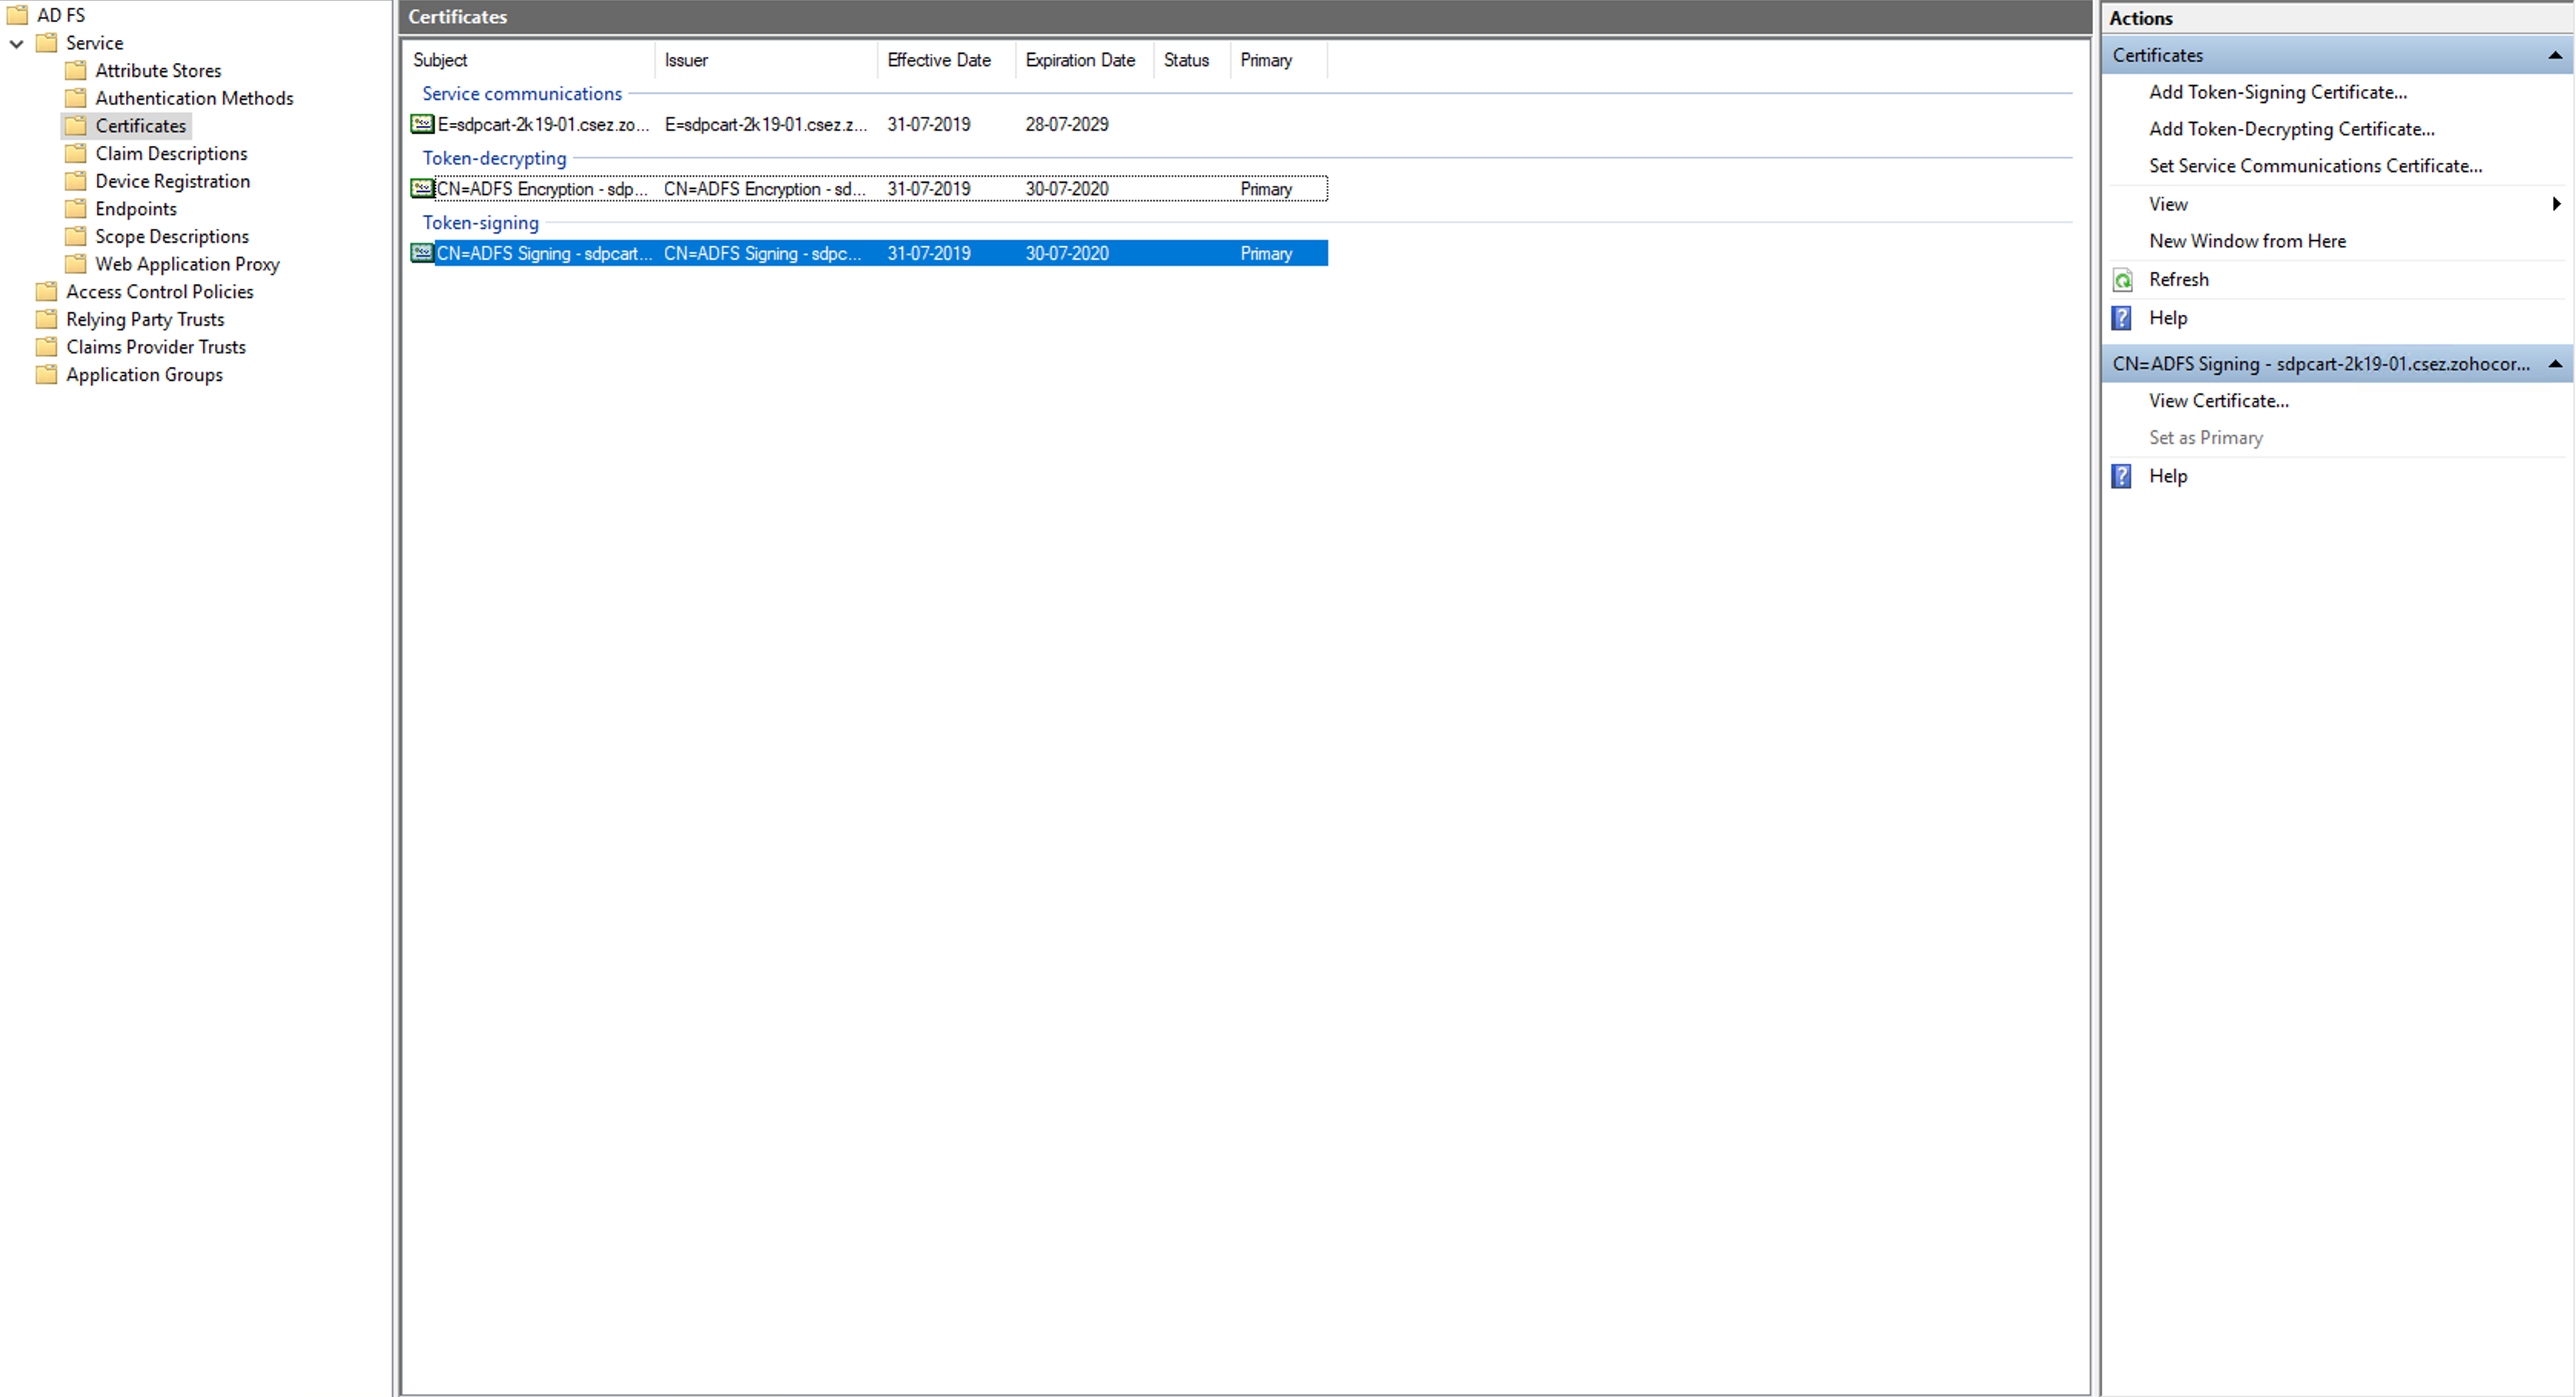Screen dimensions: 2576x1397
Task: Click Add Token-Signing Certificate
Action: (2277, 92)
